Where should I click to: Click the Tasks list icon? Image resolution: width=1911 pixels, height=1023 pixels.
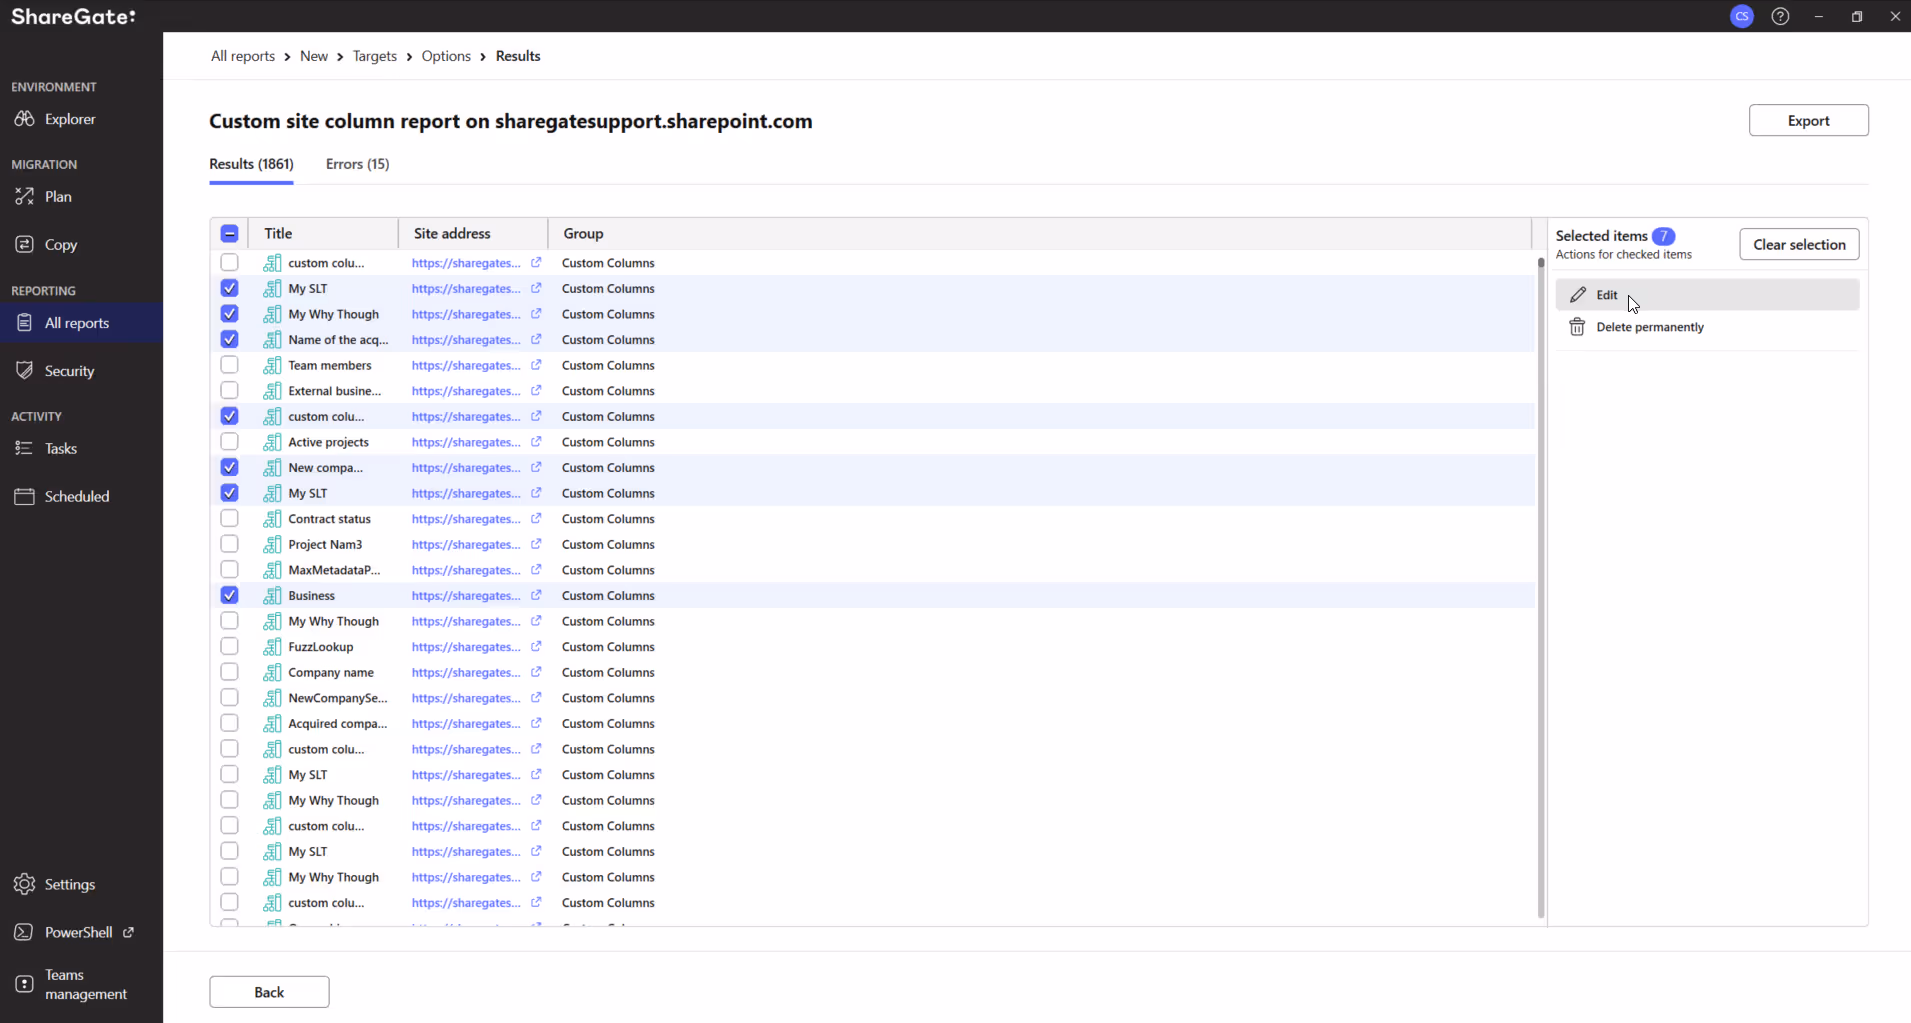[24, 448]
